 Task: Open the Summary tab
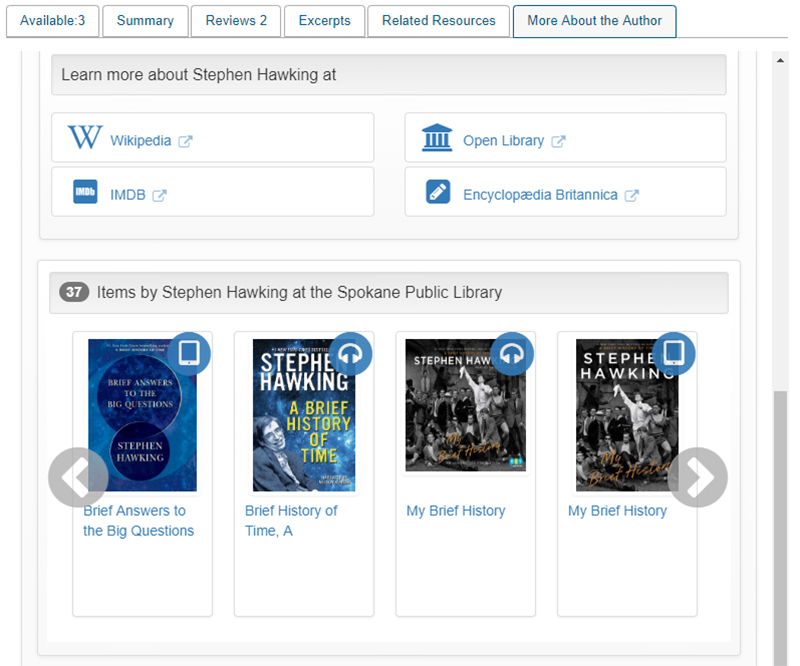click(145, 21)
